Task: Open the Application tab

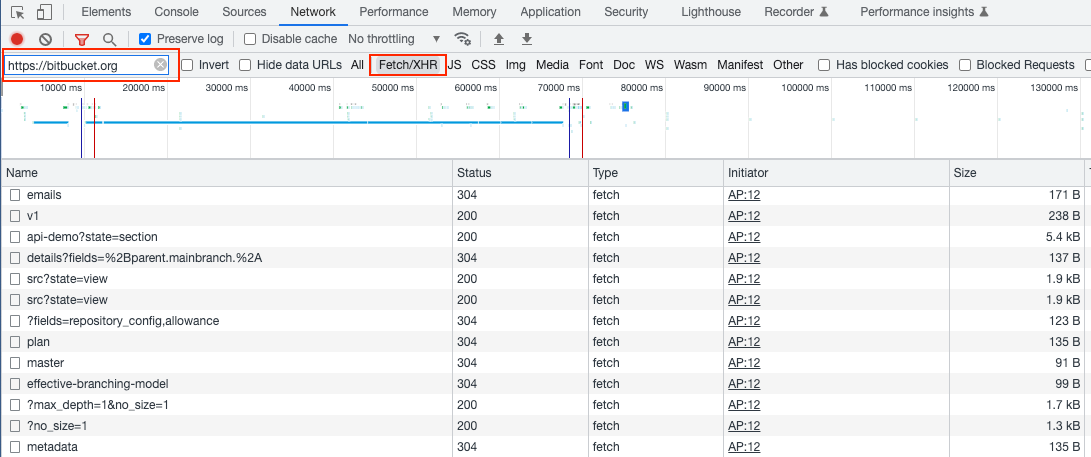Action: (550, 12)
